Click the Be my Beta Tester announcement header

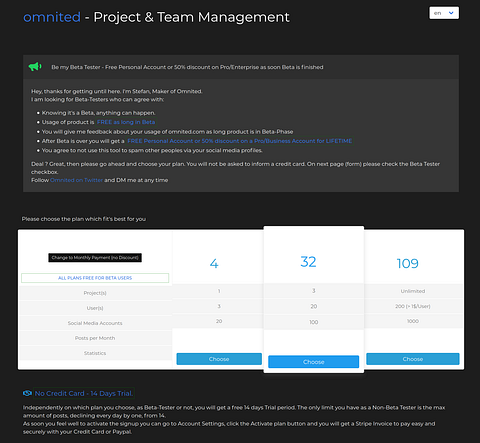tap(187, 67)
